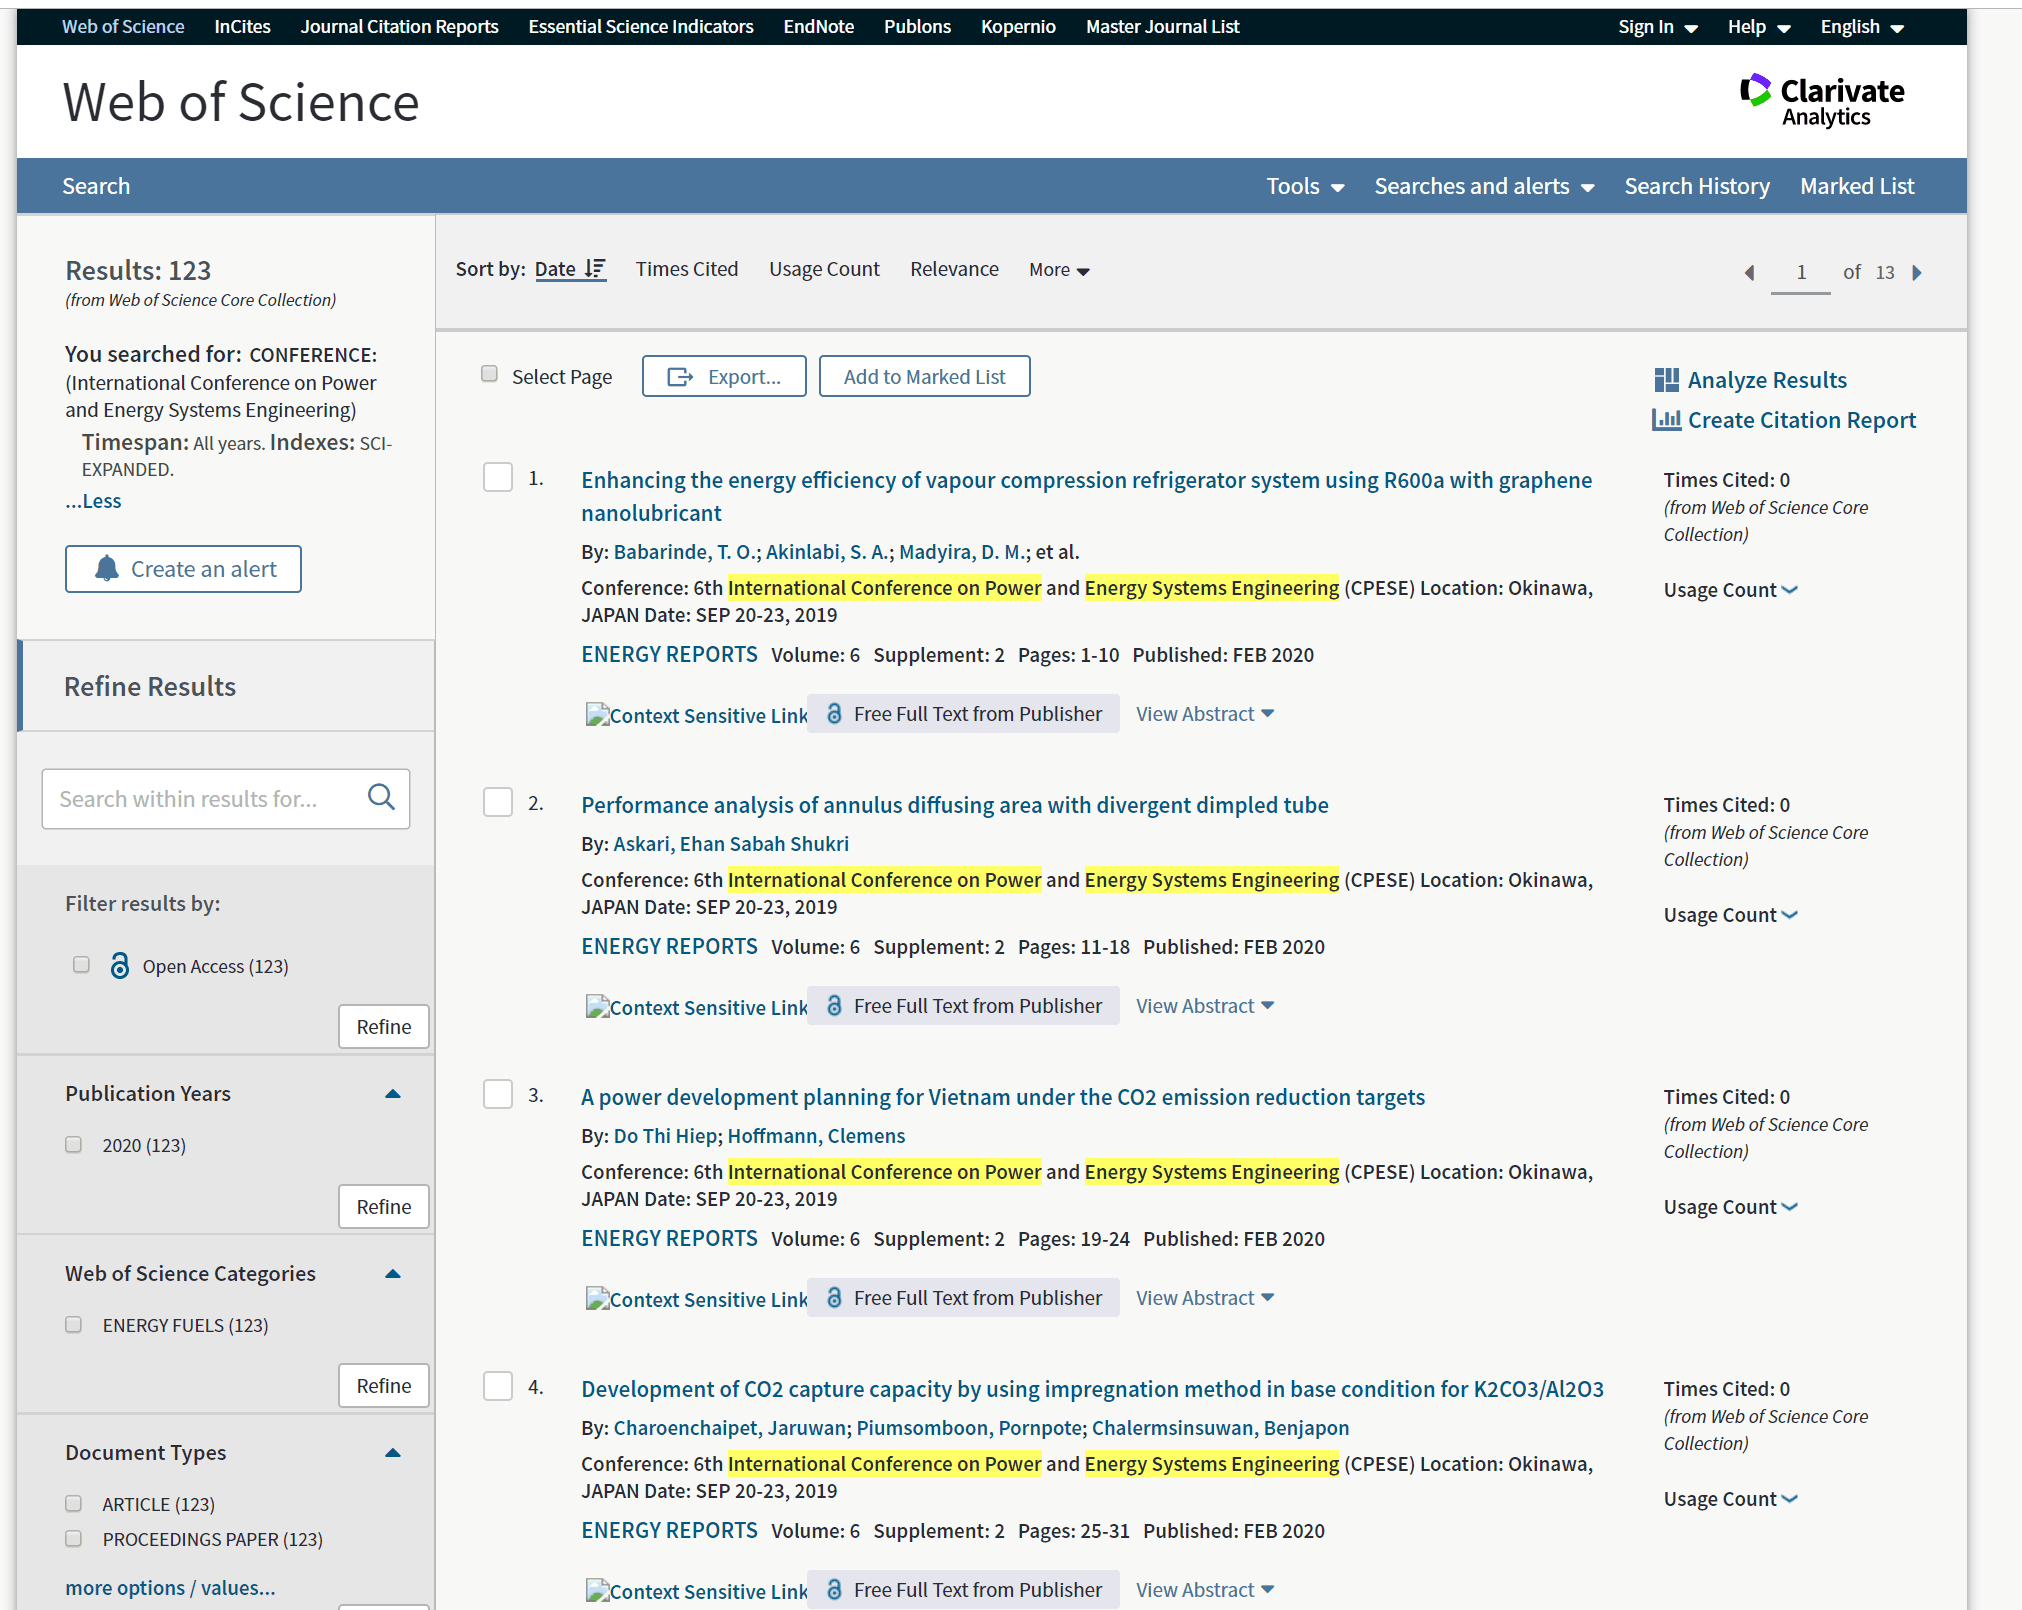
Task: Check the ENERGY FUELS (123) category
Action: [74, 1324]
